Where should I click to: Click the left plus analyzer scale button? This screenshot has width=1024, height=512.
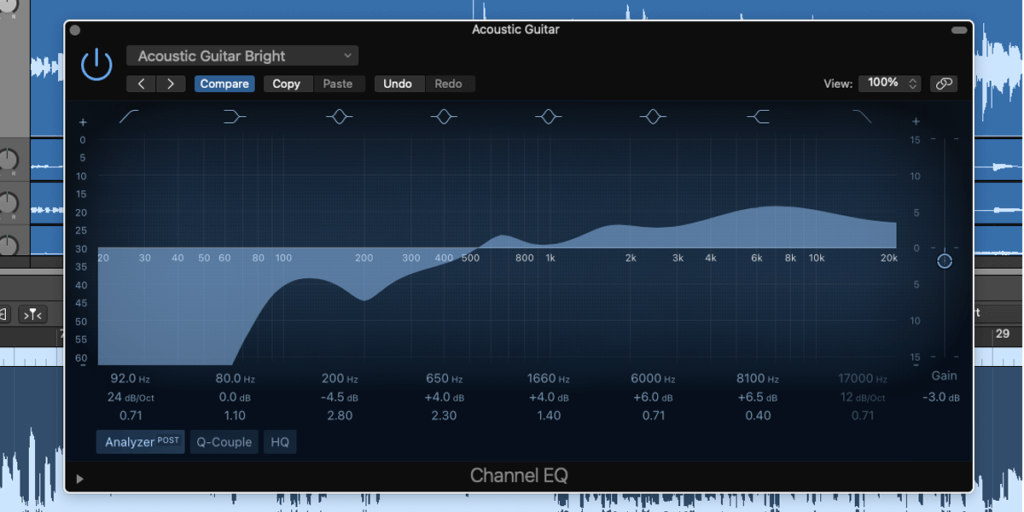(83, 122)
